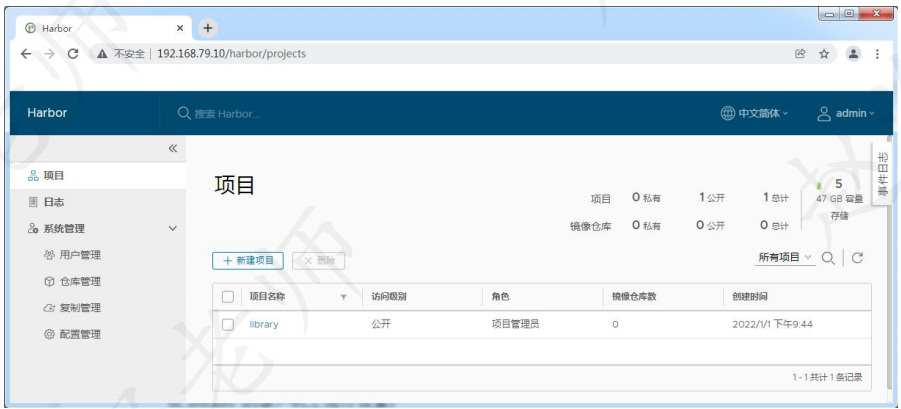Open the 中文简体 language dropdown
The width and height of the screenshot is (901, 409).
754,113
